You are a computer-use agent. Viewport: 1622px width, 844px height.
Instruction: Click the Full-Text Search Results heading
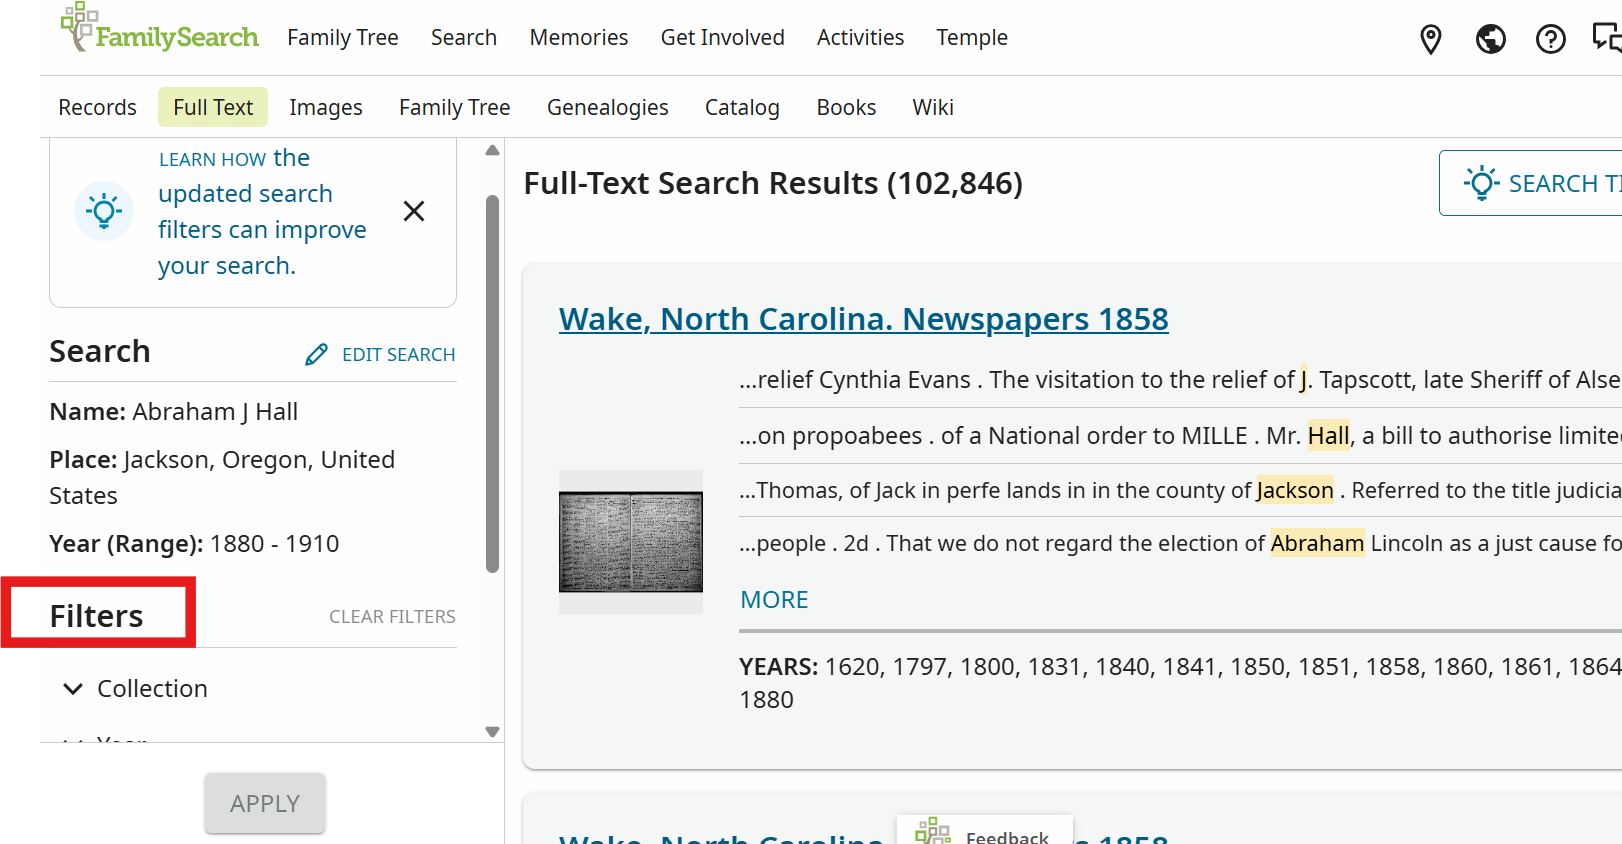point(773,183)
